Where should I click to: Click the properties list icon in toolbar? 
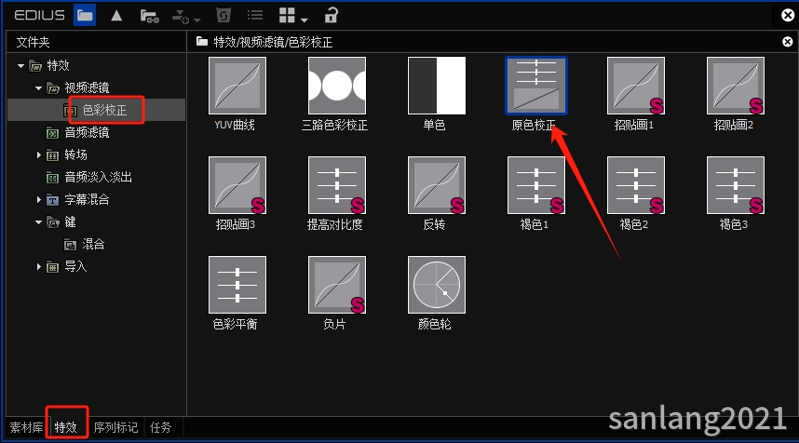(255, 16)
